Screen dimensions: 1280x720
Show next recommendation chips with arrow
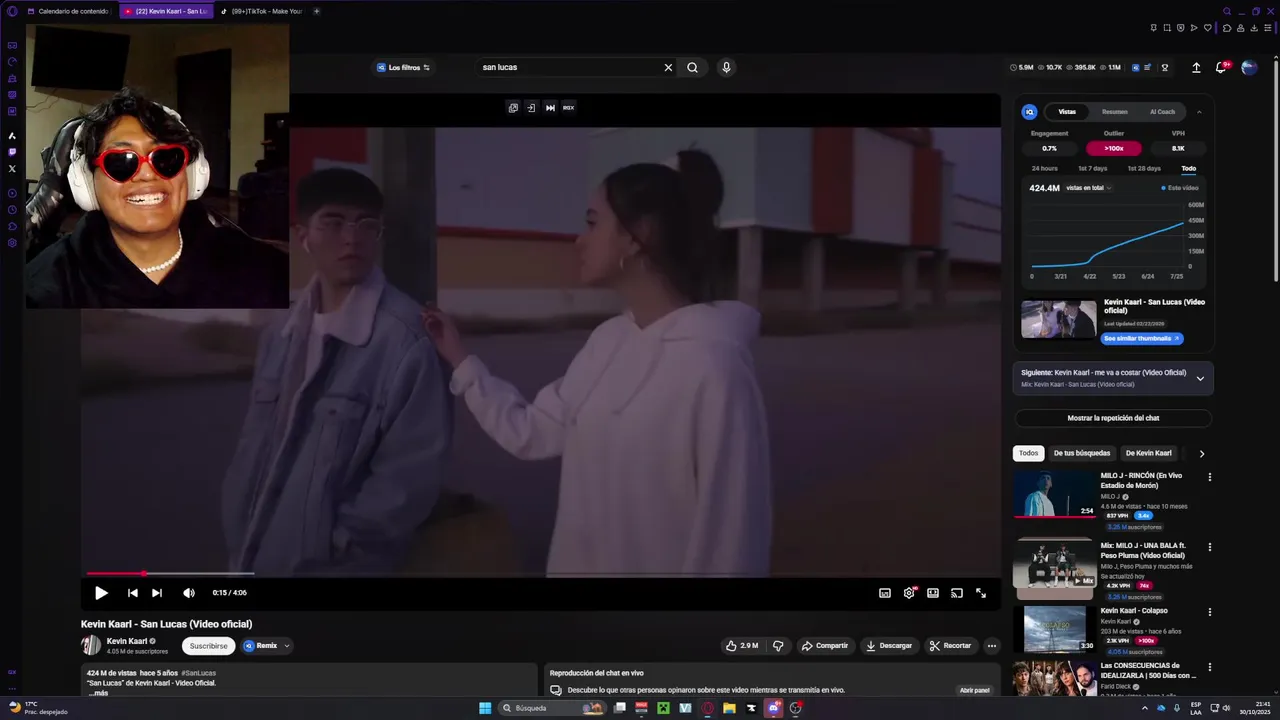click(1201, 453)
